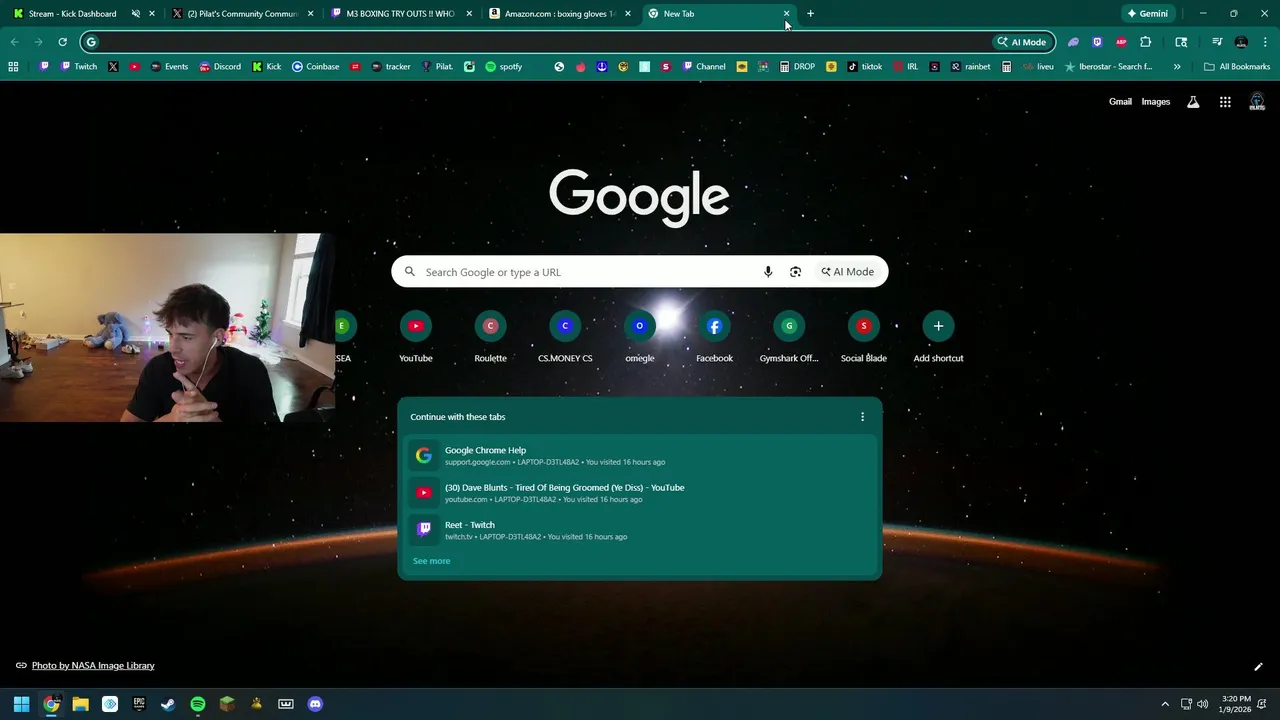Open the Google apps grid launcher

(1225, 102)
